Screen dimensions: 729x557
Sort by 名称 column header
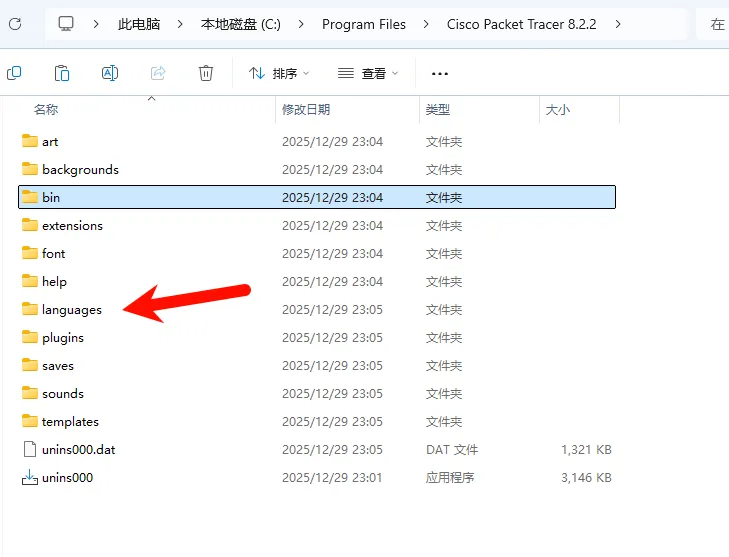tap(46, 110)
